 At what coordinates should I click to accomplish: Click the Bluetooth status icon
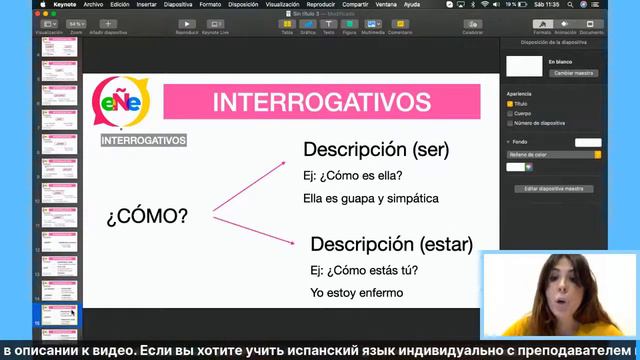click(473, 4)
